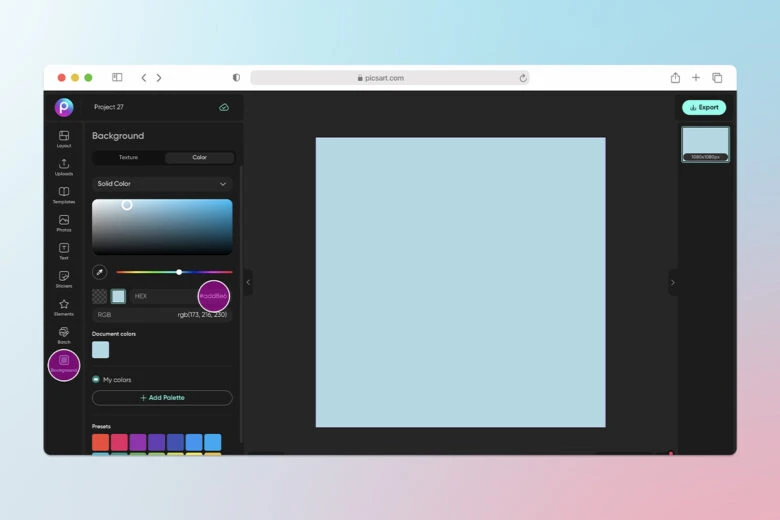Click the eyedropper color picker icon

(99, 272)
